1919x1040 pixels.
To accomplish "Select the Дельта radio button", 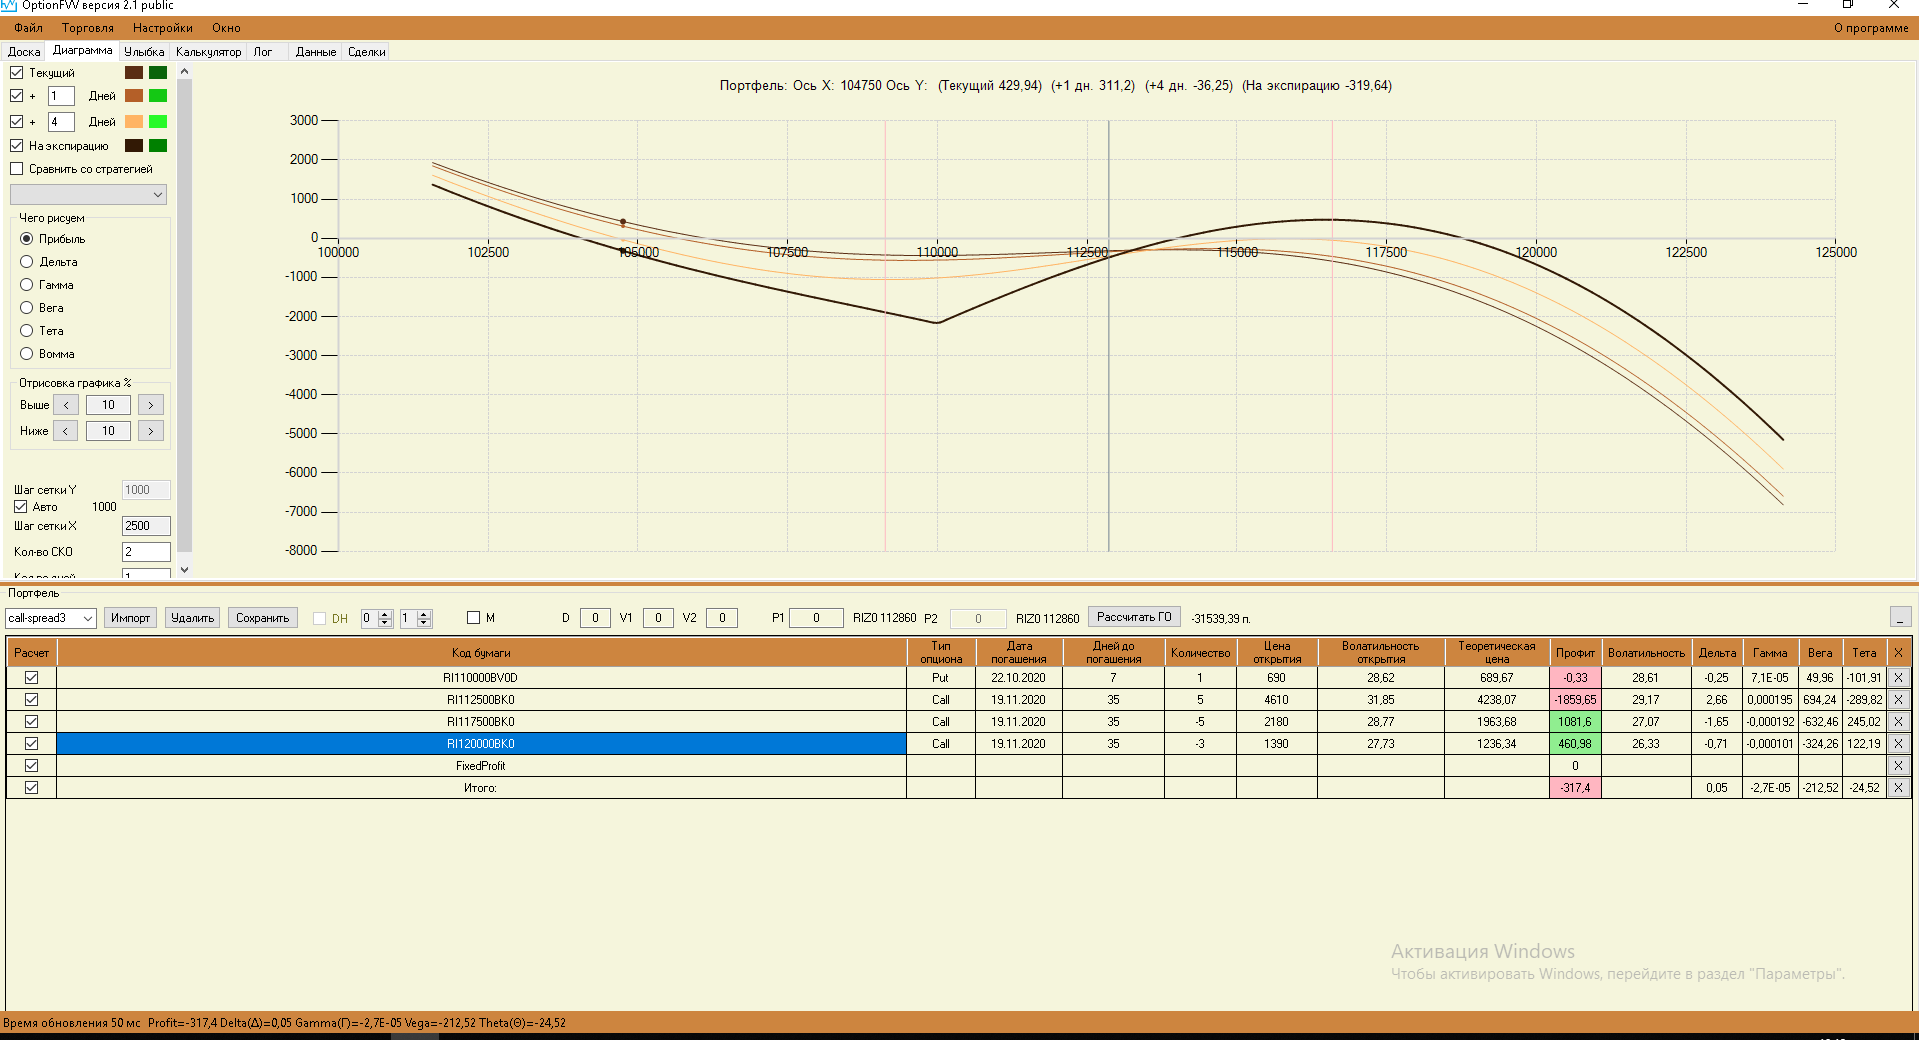I will tap(27, 262).
